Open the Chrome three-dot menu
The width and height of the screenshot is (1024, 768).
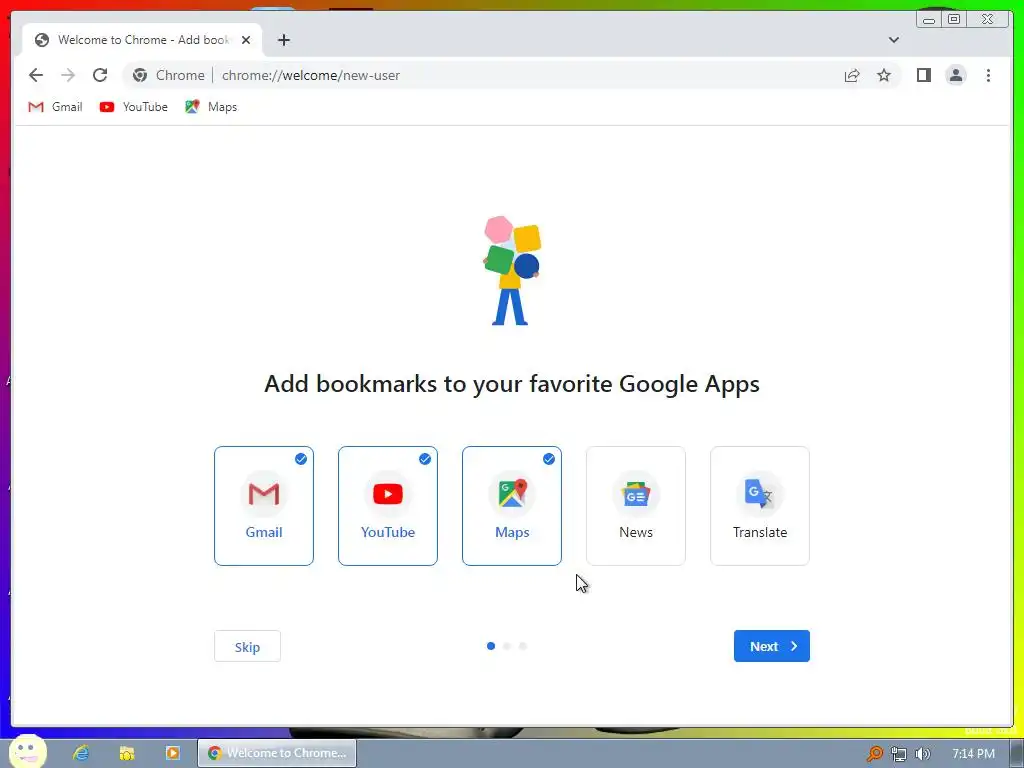point(988,75)
